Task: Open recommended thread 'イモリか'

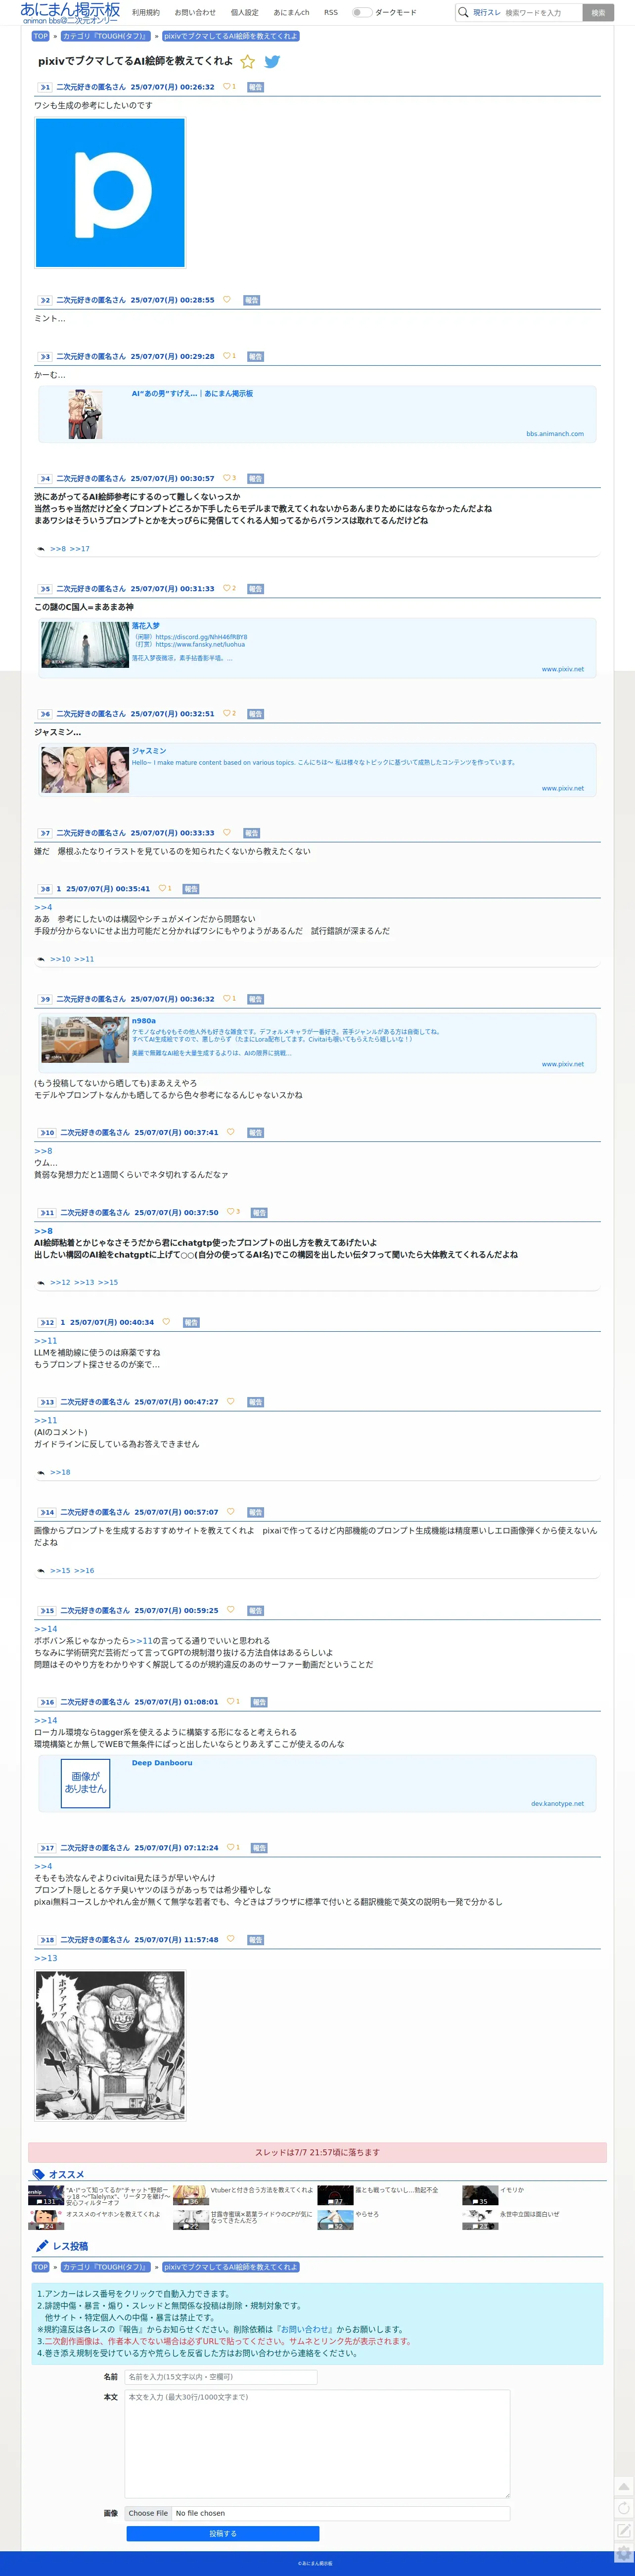Action: coord(511,2189)
